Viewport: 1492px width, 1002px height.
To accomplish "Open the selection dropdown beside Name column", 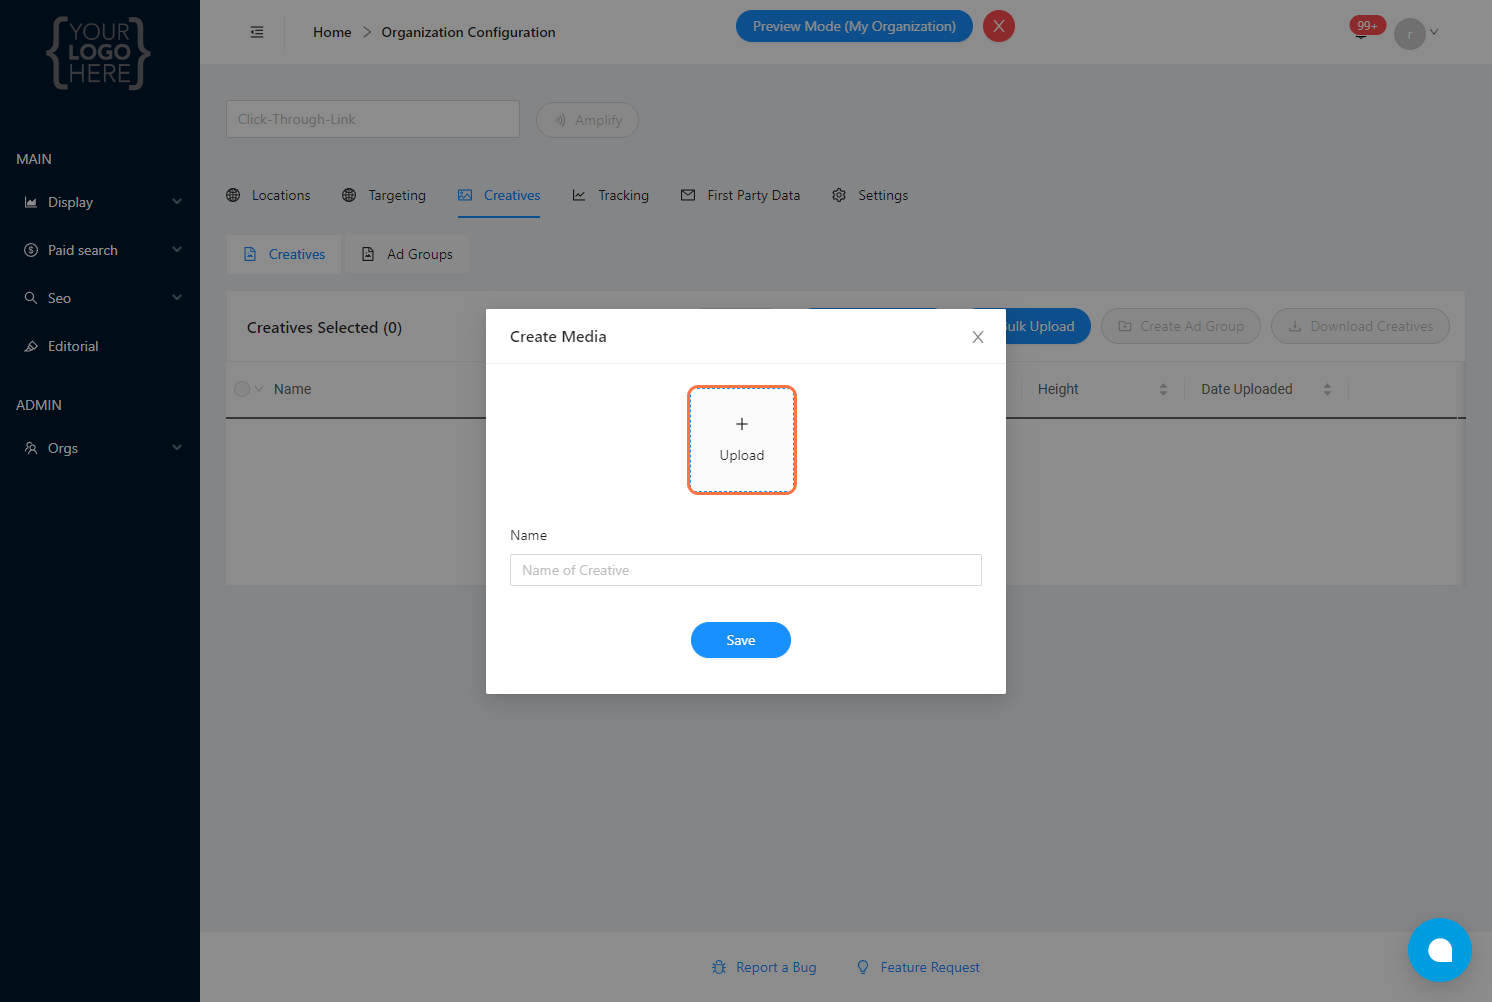I will [x=259, y=389].
